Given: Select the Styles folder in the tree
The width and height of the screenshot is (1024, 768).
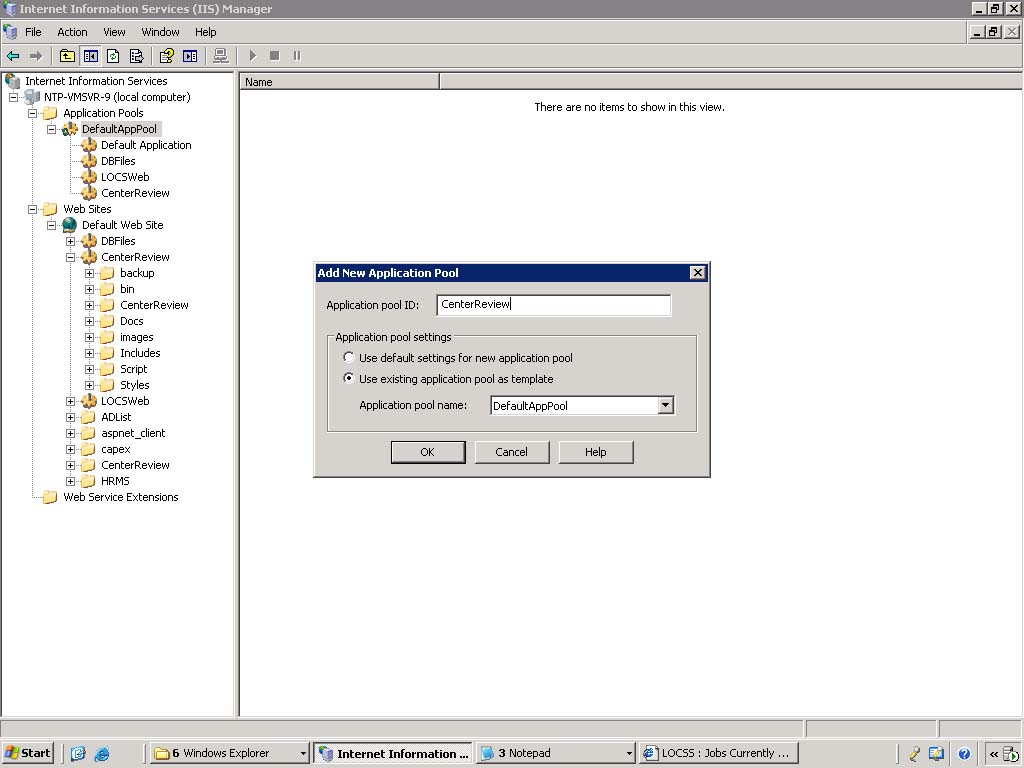Looking at the screenshot, I should [x=135, y=385].
